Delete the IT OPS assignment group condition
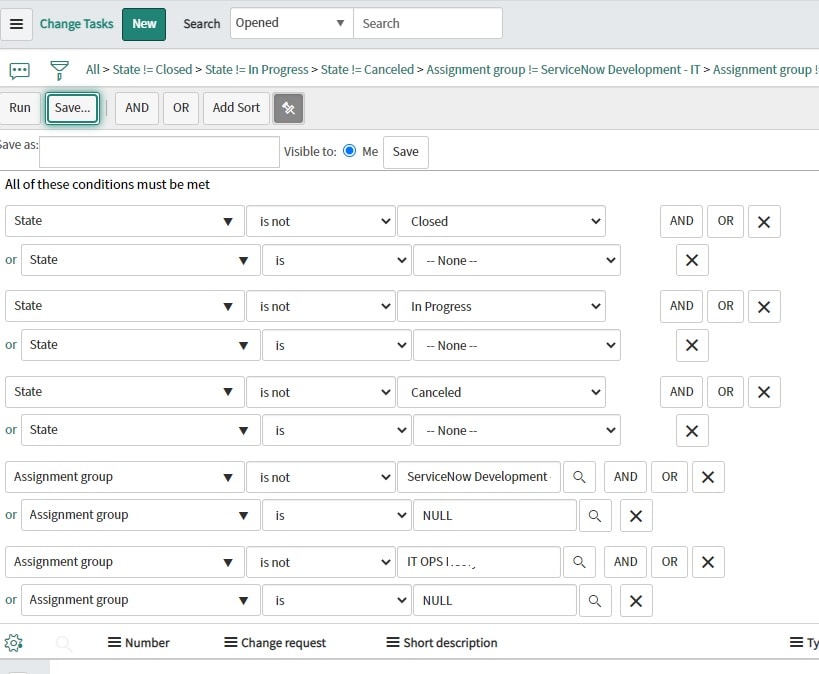Viewport: 819px width, 674px height. pos(708,562)
